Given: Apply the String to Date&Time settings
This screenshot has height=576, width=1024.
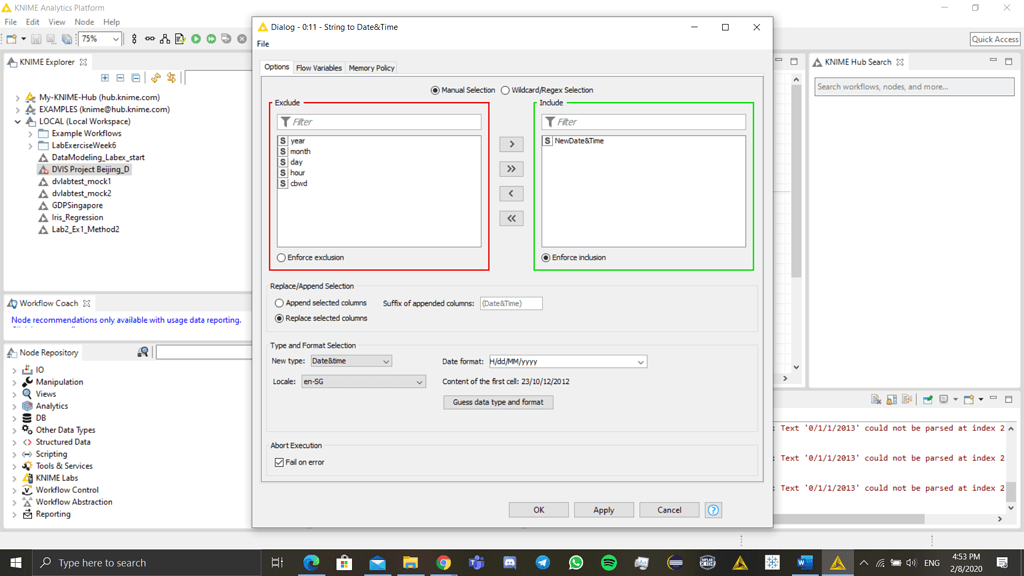Looking at the screenshot, I should point(604,509).
